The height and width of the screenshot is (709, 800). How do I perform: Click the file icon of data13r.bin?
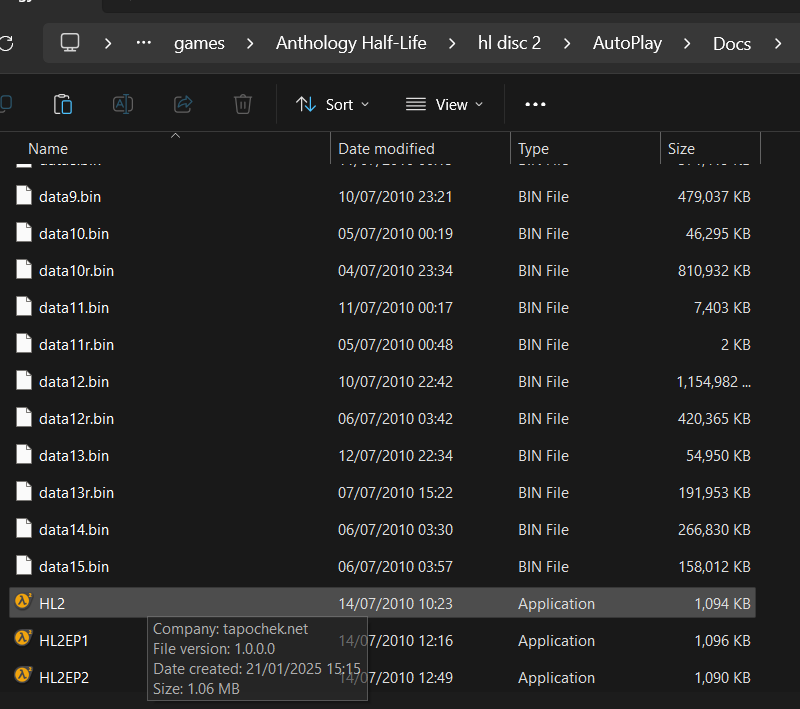[x=23, y=492]
